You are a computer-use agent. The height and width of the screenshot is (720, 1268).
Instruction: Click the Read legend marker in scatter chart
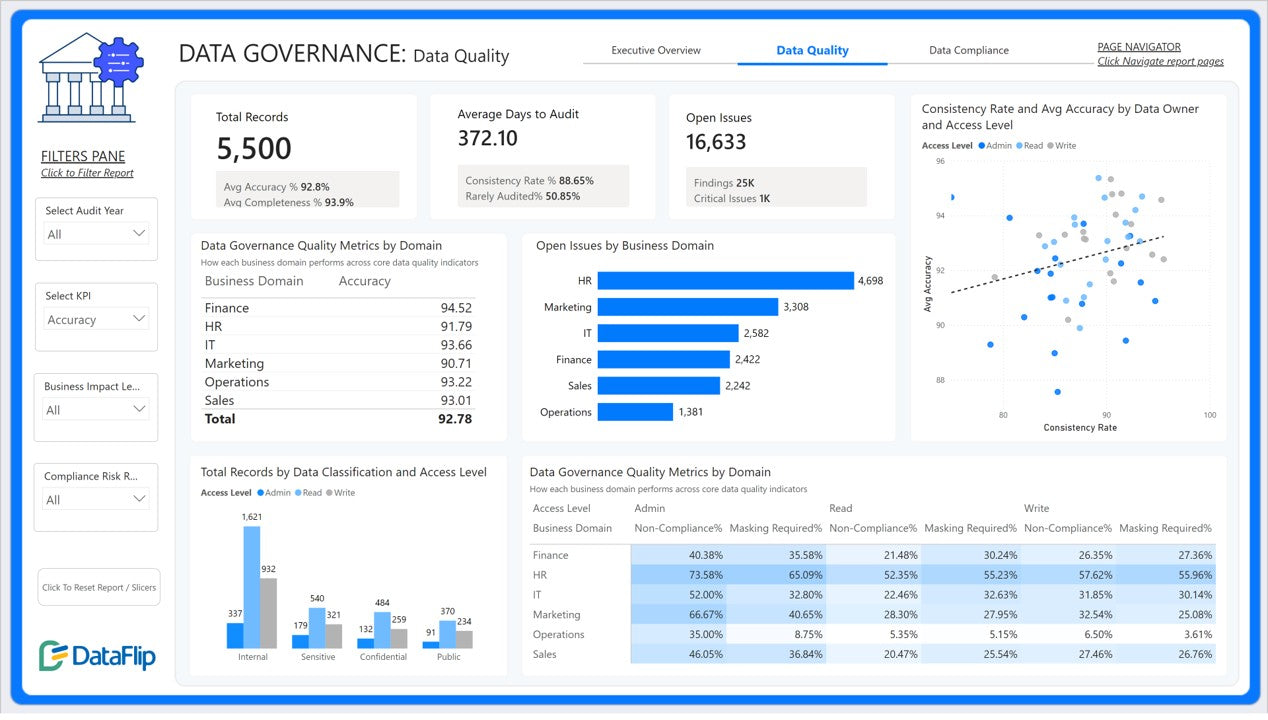tap(1019, 146)
